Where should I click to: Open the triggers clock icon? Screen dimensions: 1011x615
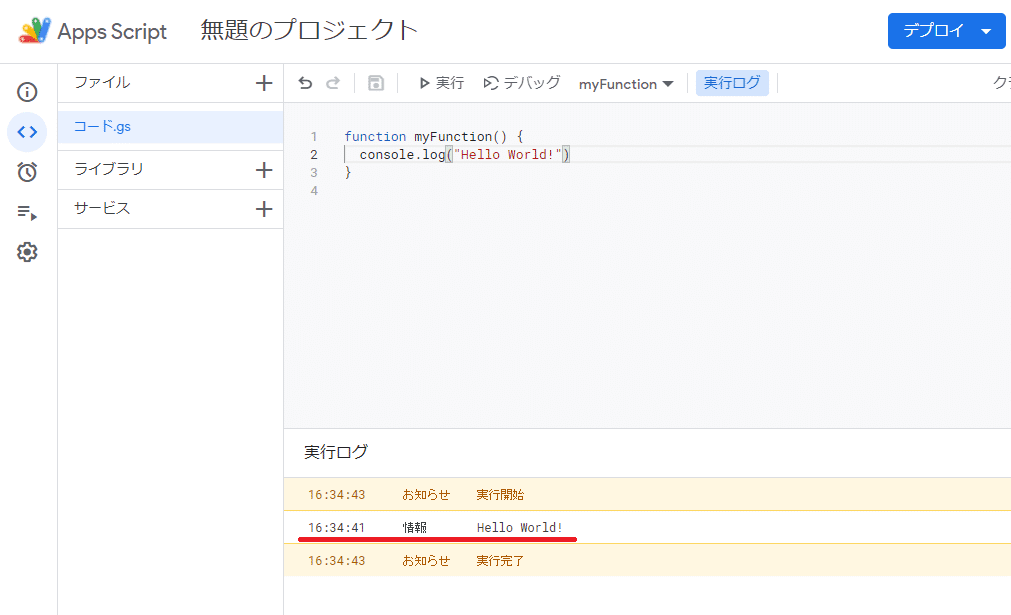click(27, 171)
